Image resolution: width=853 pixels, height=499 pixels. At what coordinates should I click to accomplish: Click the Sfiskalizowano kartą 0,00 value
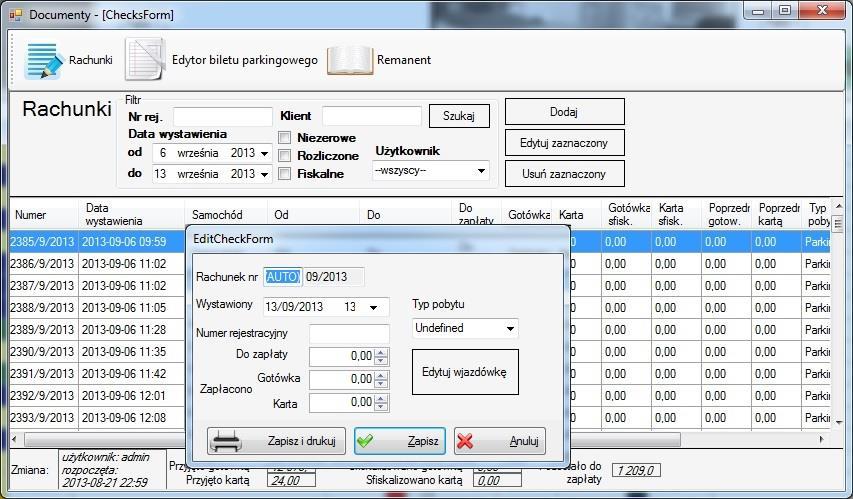coord(497,480)
